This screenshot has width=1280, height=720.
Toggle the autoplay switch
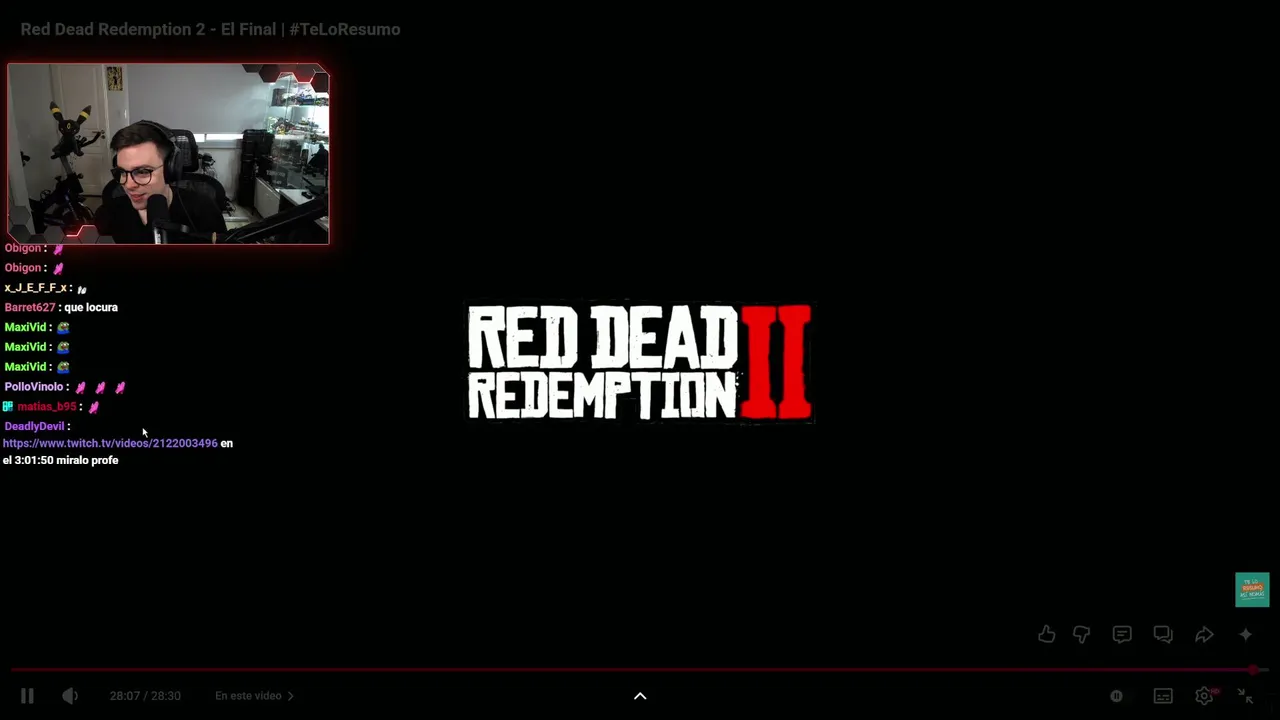[1116, 696]
